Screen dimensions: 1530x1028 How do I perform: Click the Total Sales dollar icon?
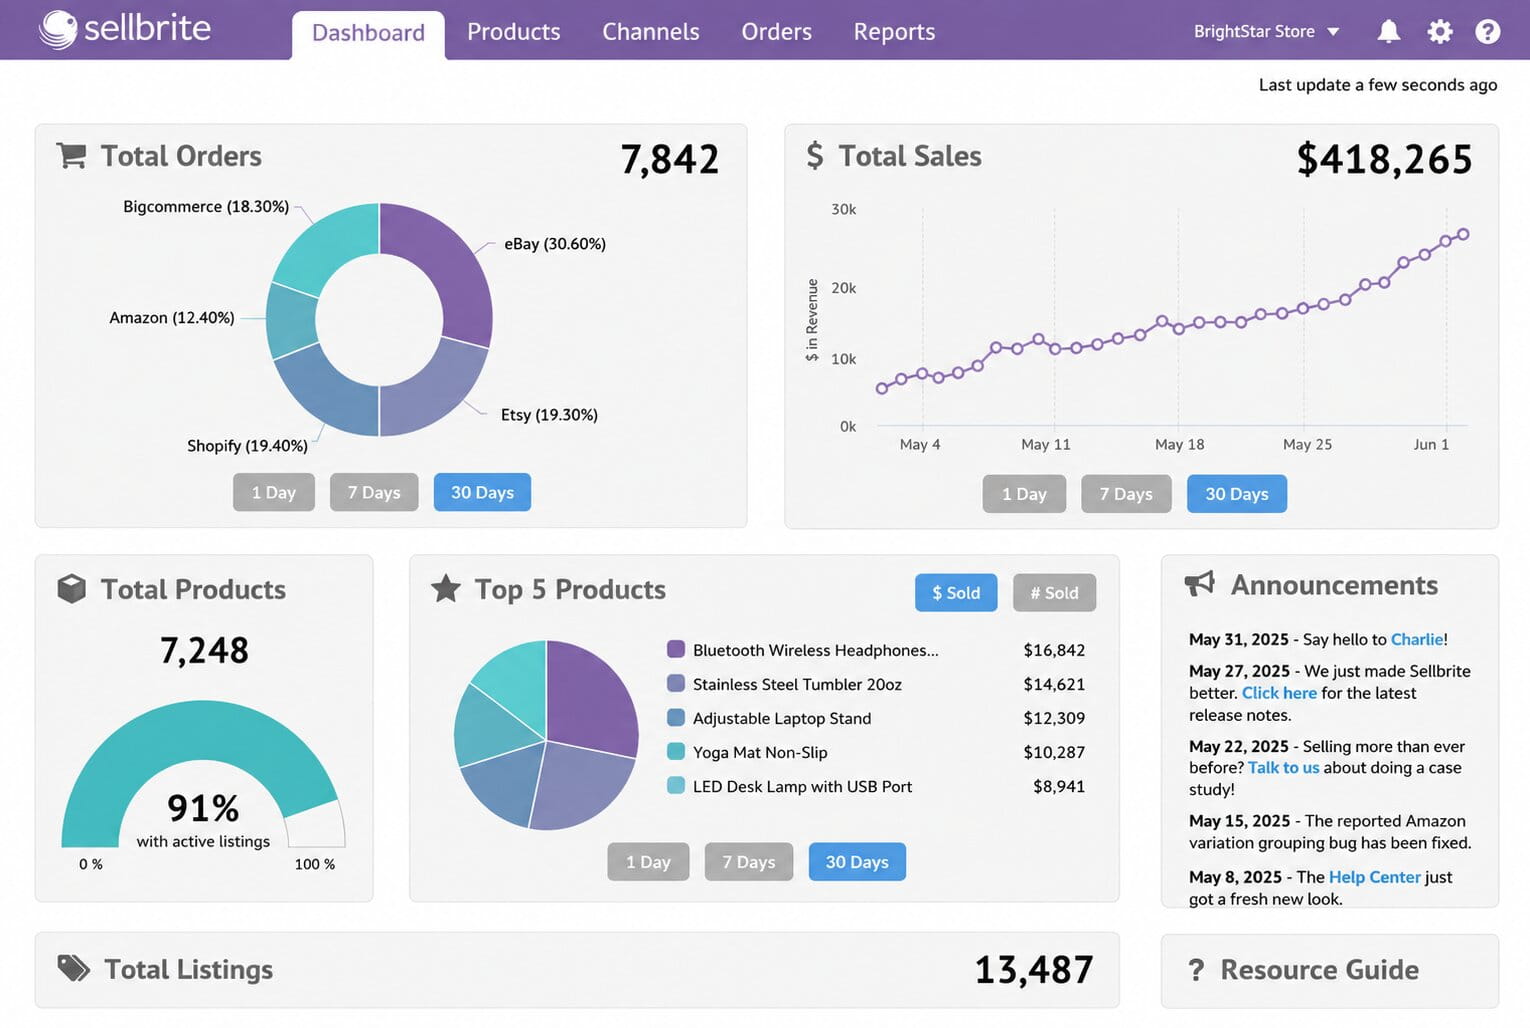(x=815, y=155)
